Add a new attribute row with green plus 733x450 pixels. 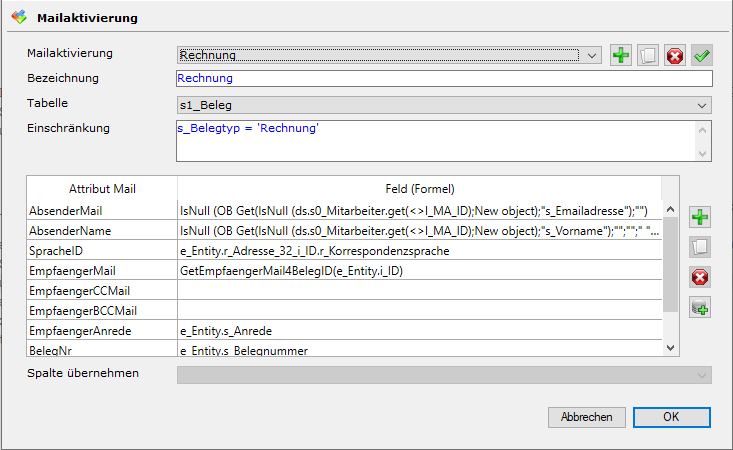tap(700, 217)
